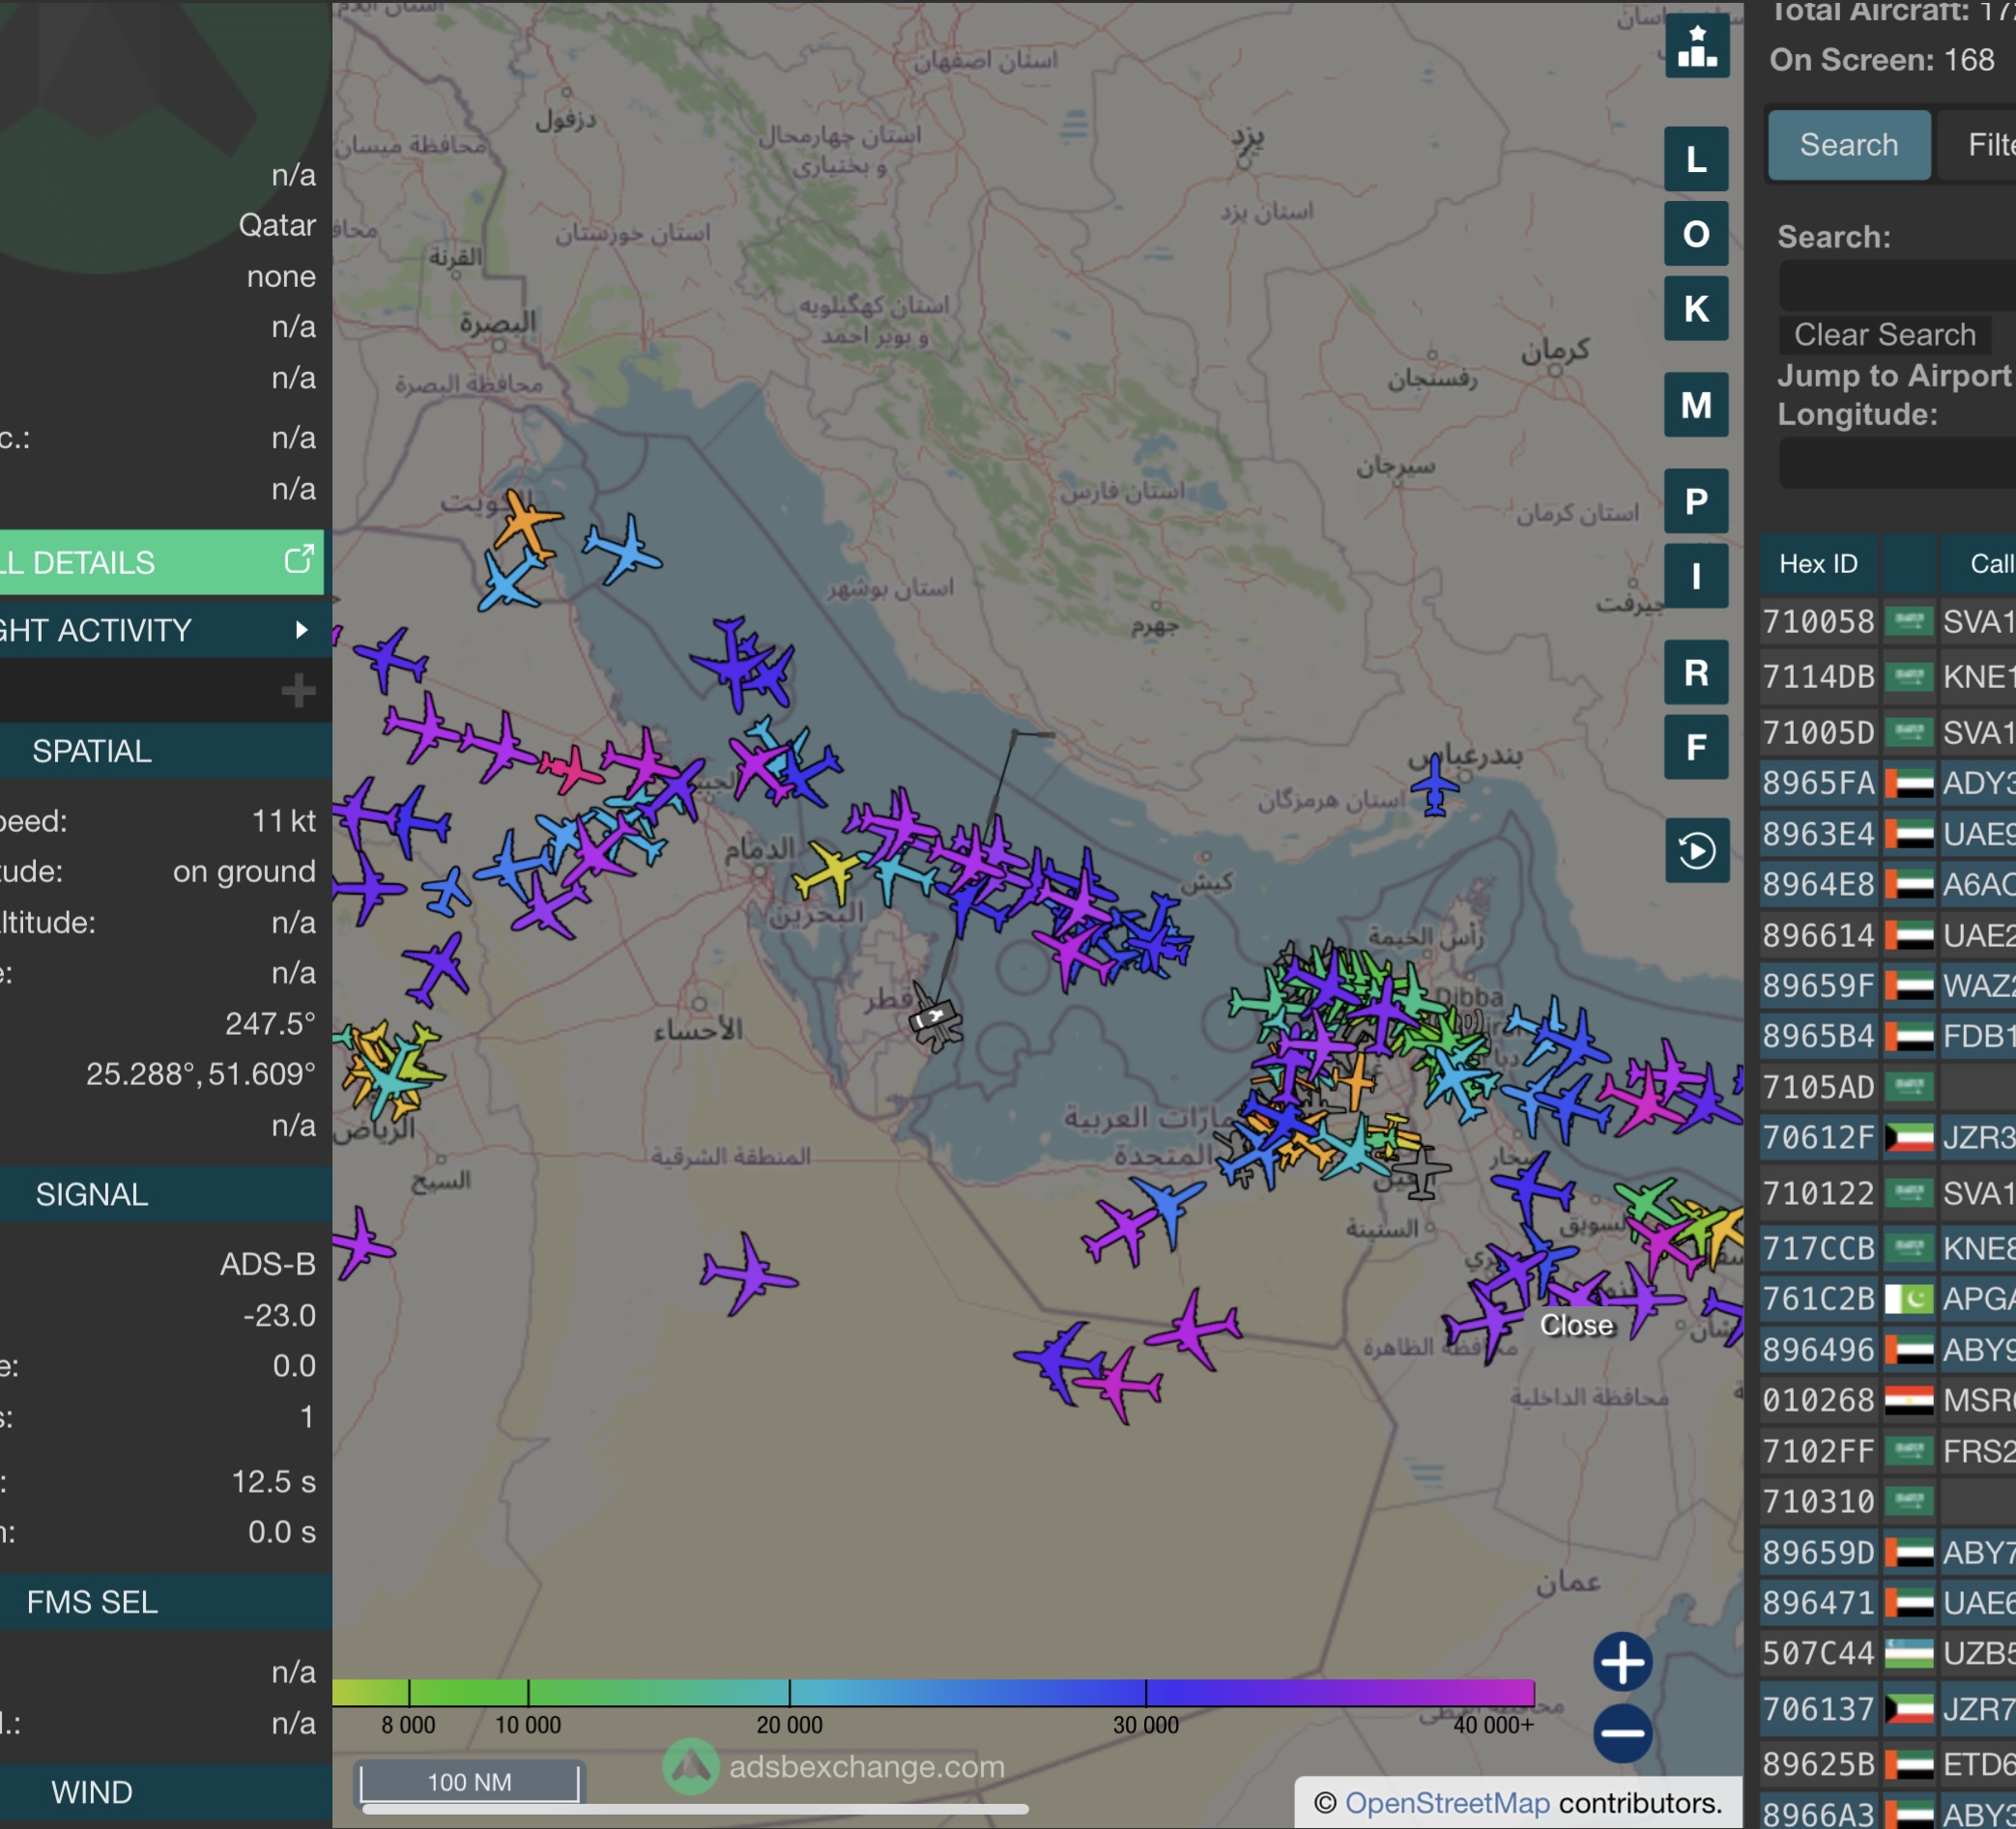Select table row with Hex ID 8965FA

point(1888,783)
